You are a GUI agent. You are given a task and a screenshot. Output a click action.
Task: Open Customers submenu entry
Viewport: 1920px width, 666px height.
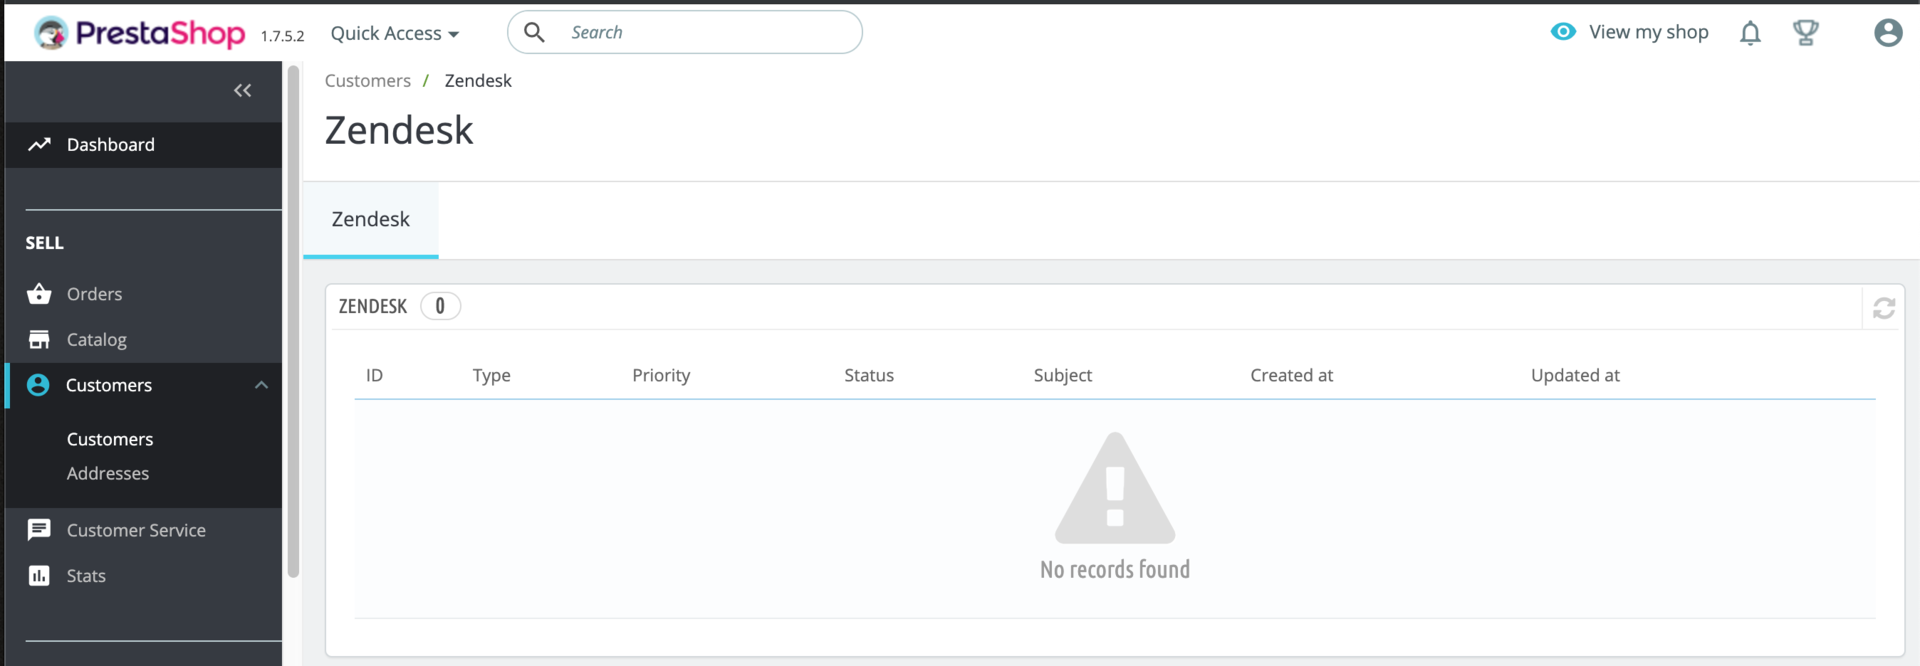coord(110,439)
